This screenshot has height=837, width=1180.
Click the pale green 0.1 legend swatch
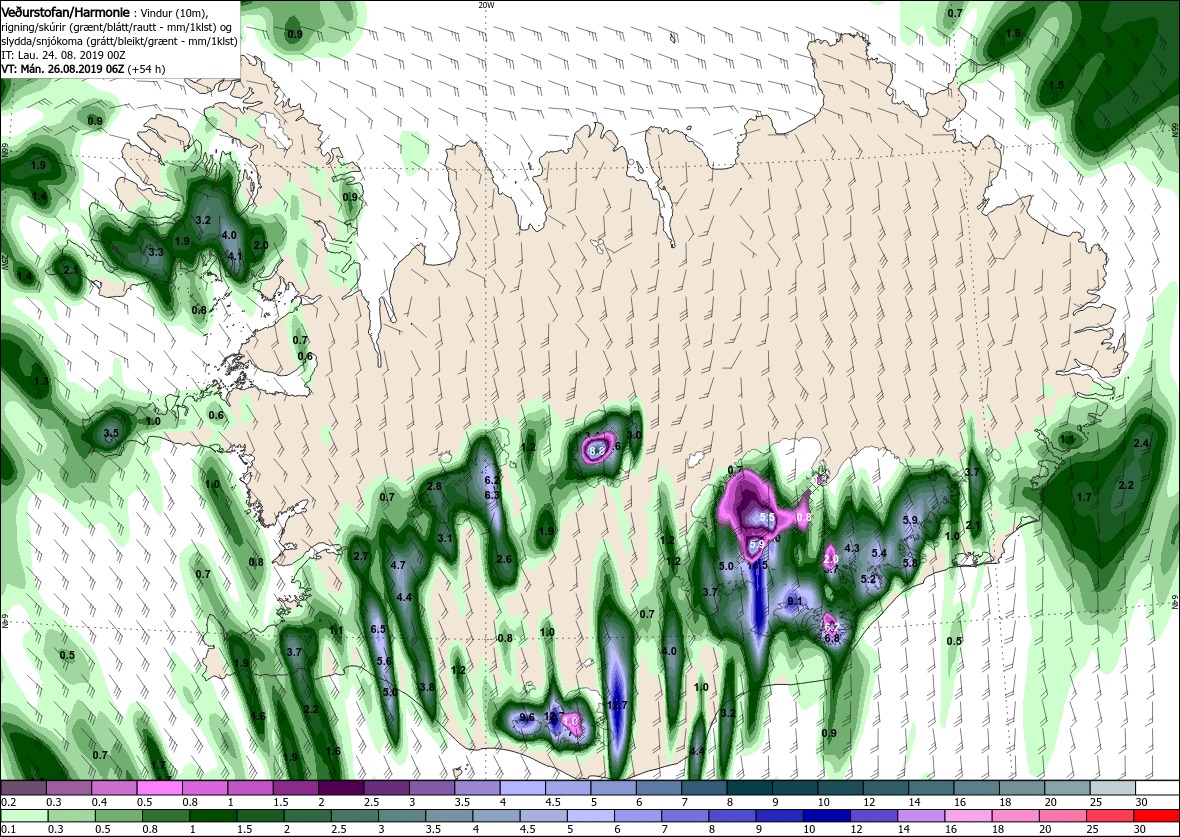click(23, 817)
